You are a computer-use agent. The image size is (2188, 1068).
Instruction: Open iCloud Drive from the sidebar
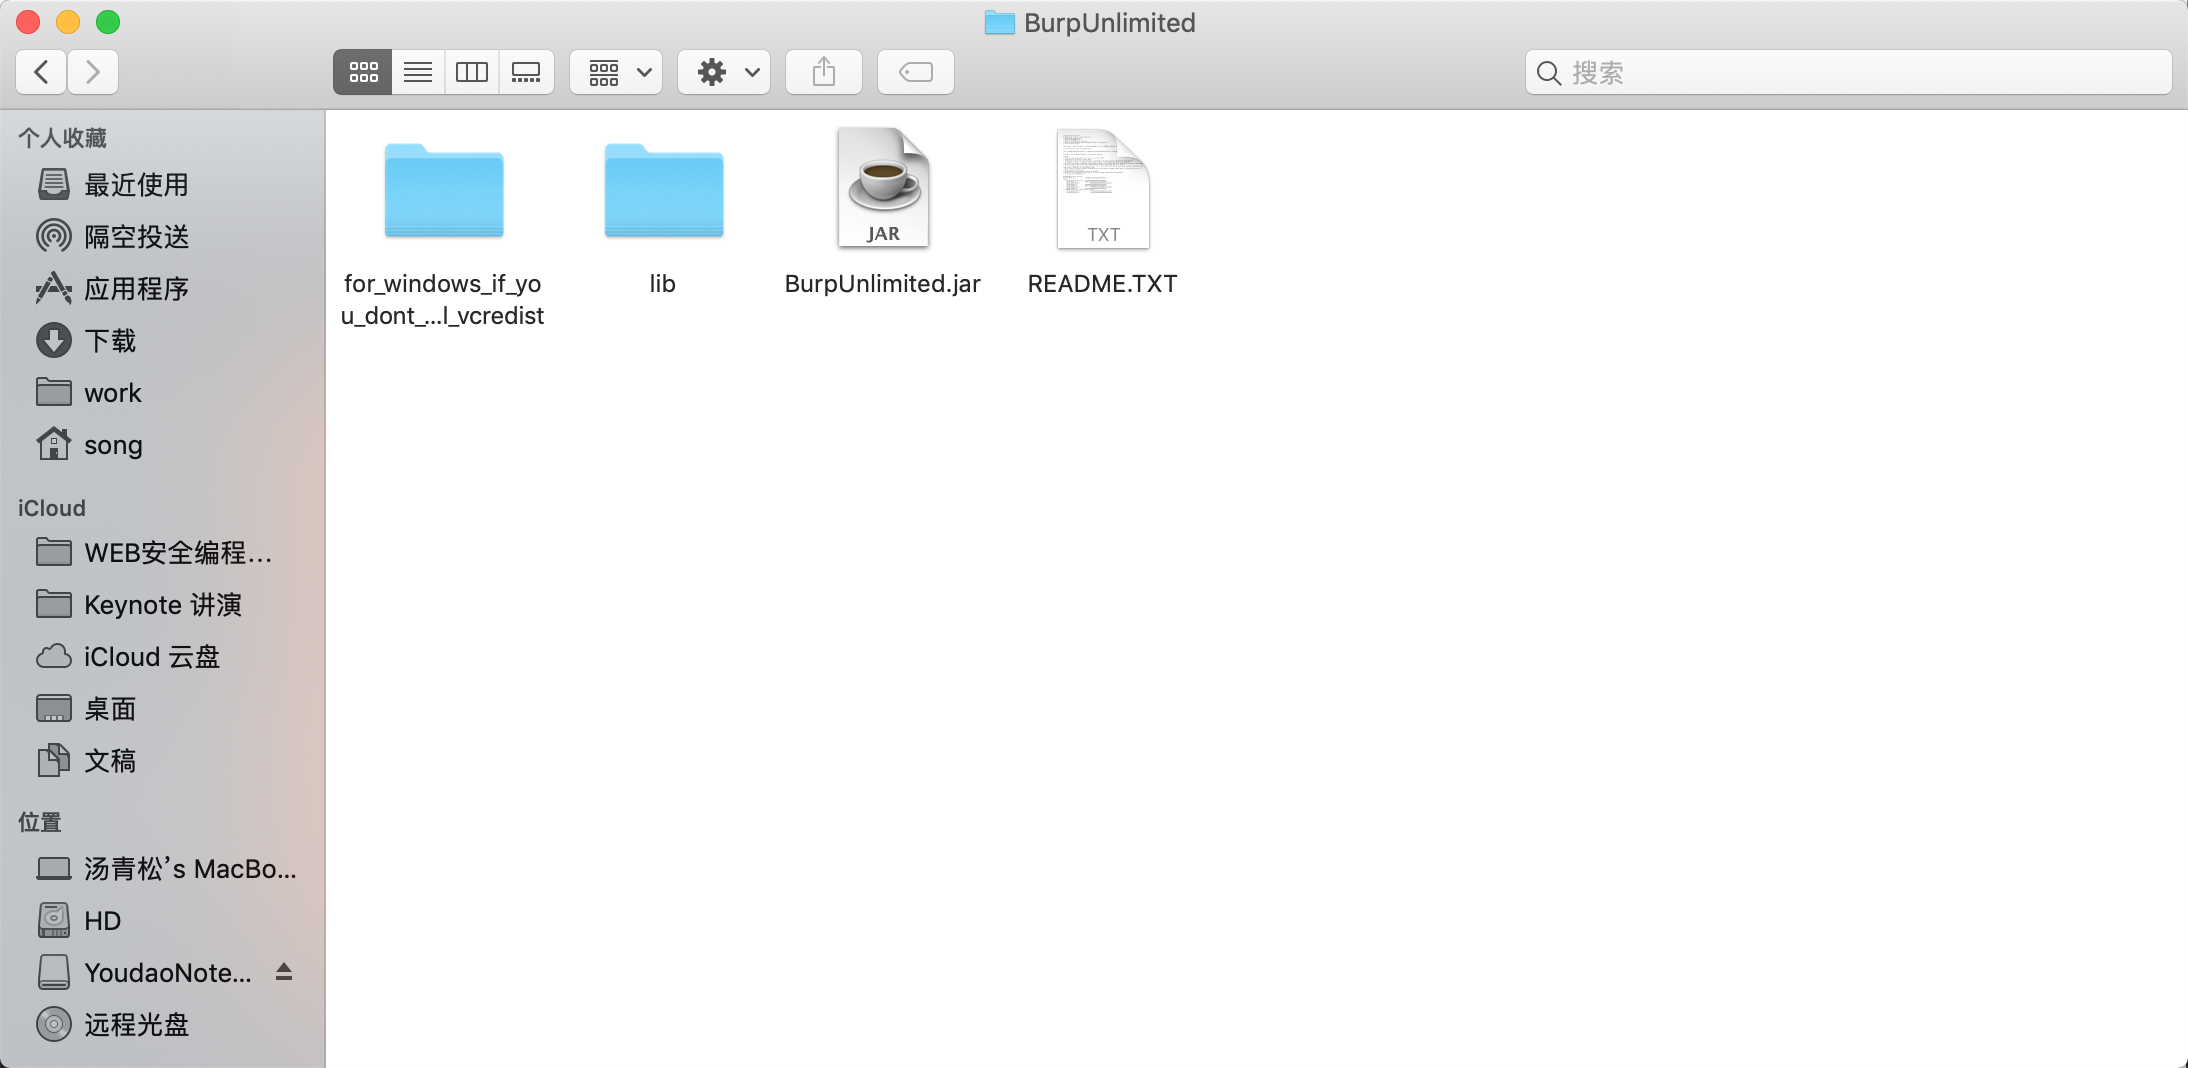[151, 657]
